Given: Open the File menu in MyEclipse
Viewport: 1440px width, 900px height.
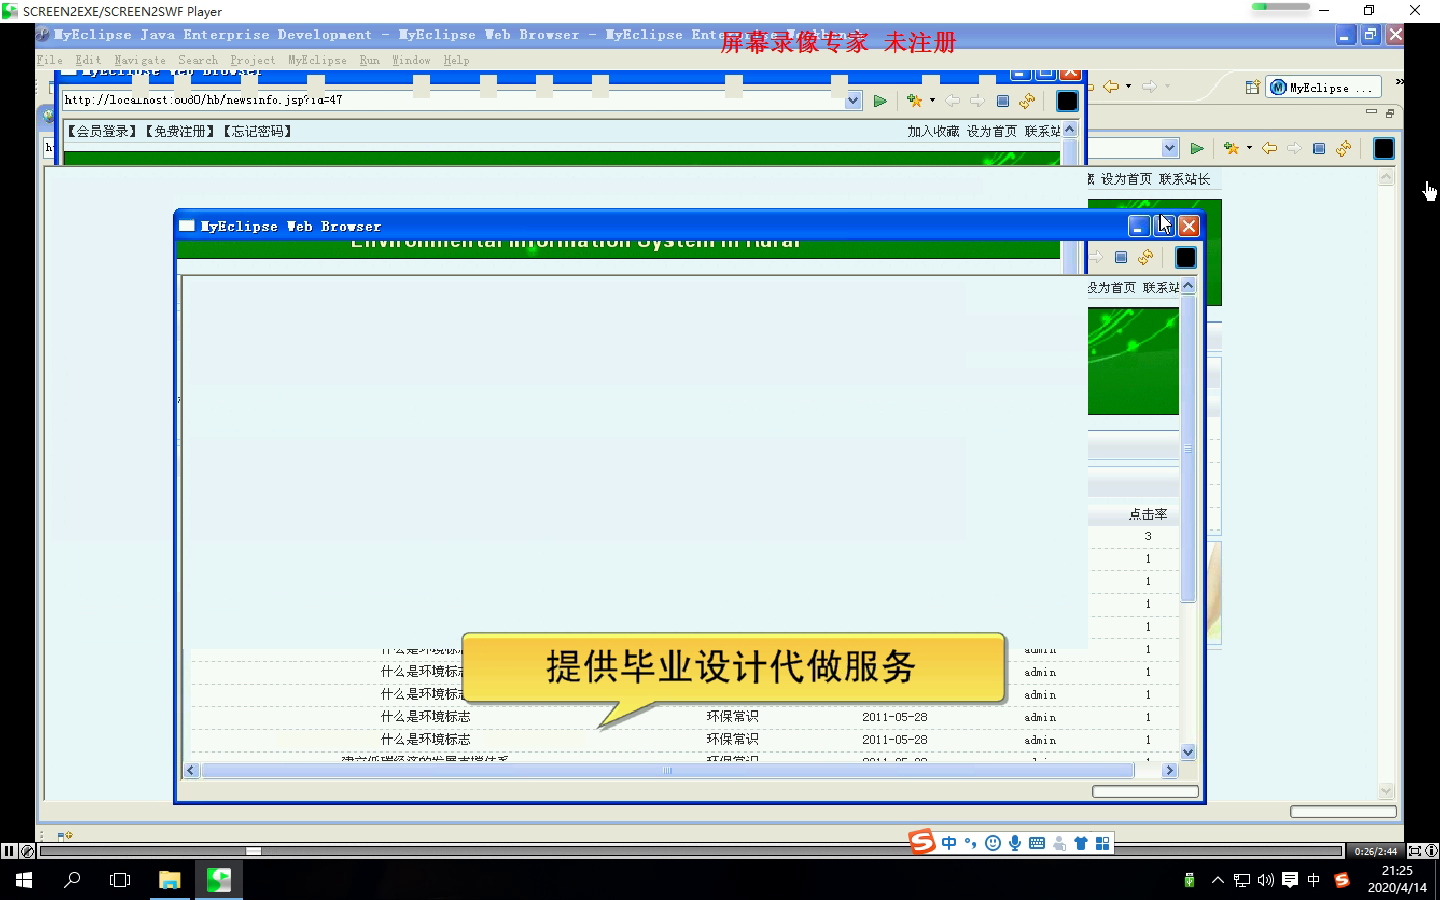Looking at the screenshot, I should click(49, 60).
